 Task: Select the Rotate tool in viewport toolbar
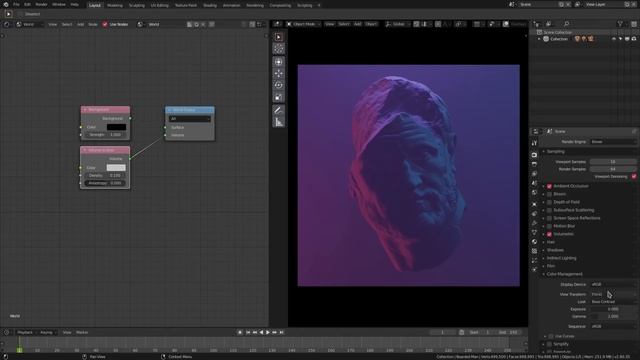click(x=279, y=85)
